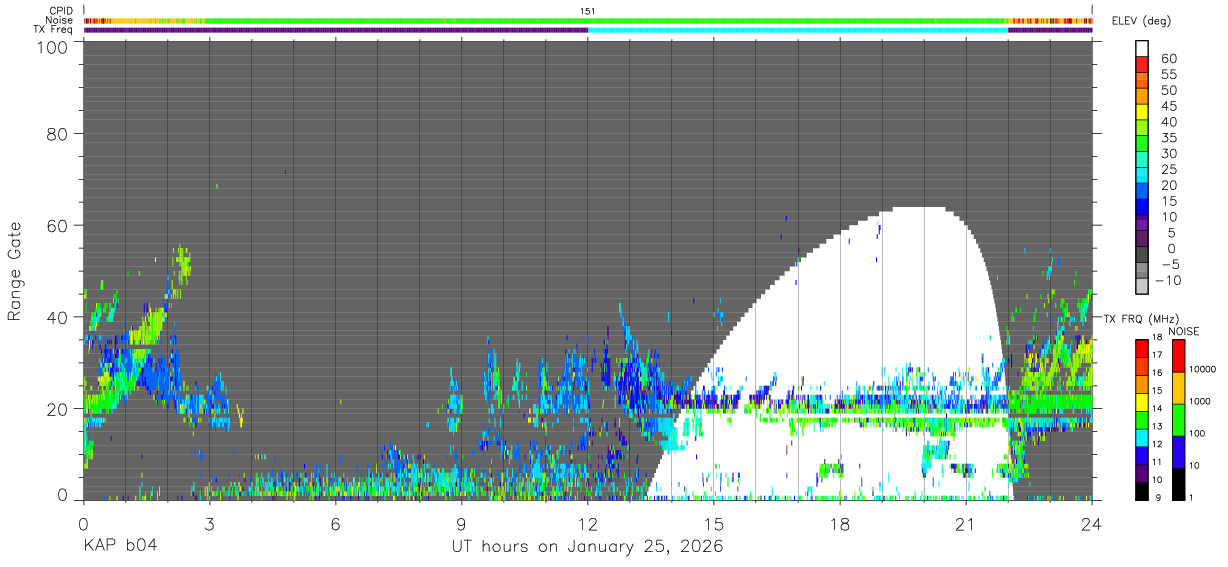The image size is (1228, 567).
Task: Click the CPID value 151
Action: click(x=588, y=11)
